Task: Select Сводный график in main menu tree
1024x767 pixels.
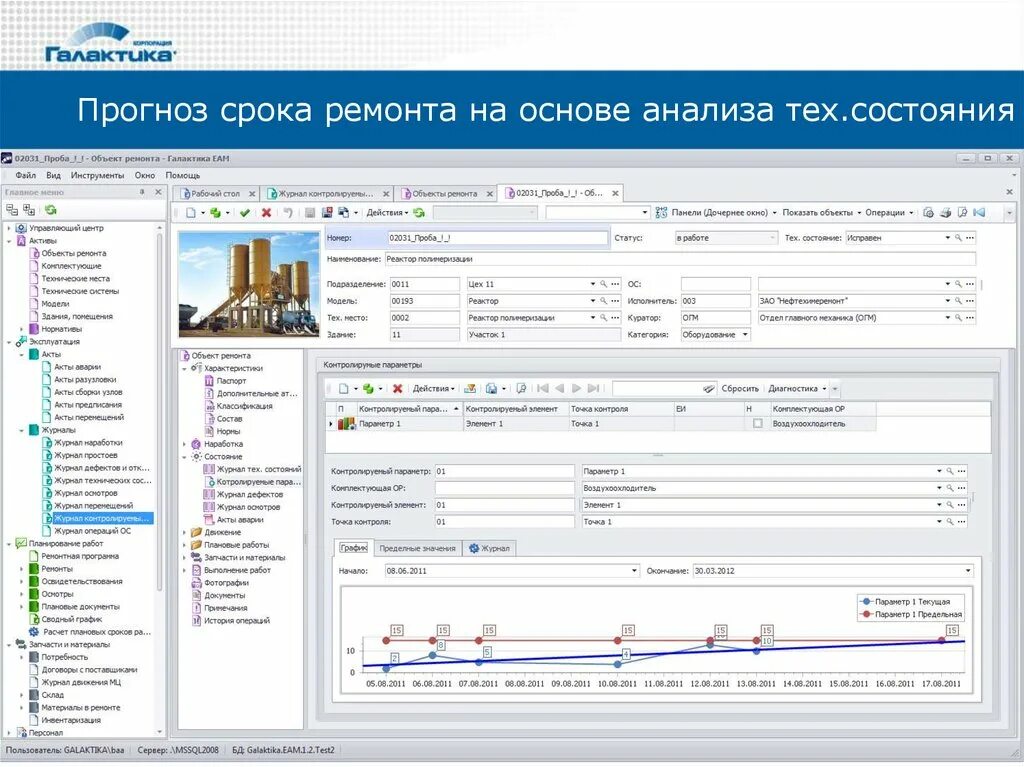Action: [x=71, y=619]
